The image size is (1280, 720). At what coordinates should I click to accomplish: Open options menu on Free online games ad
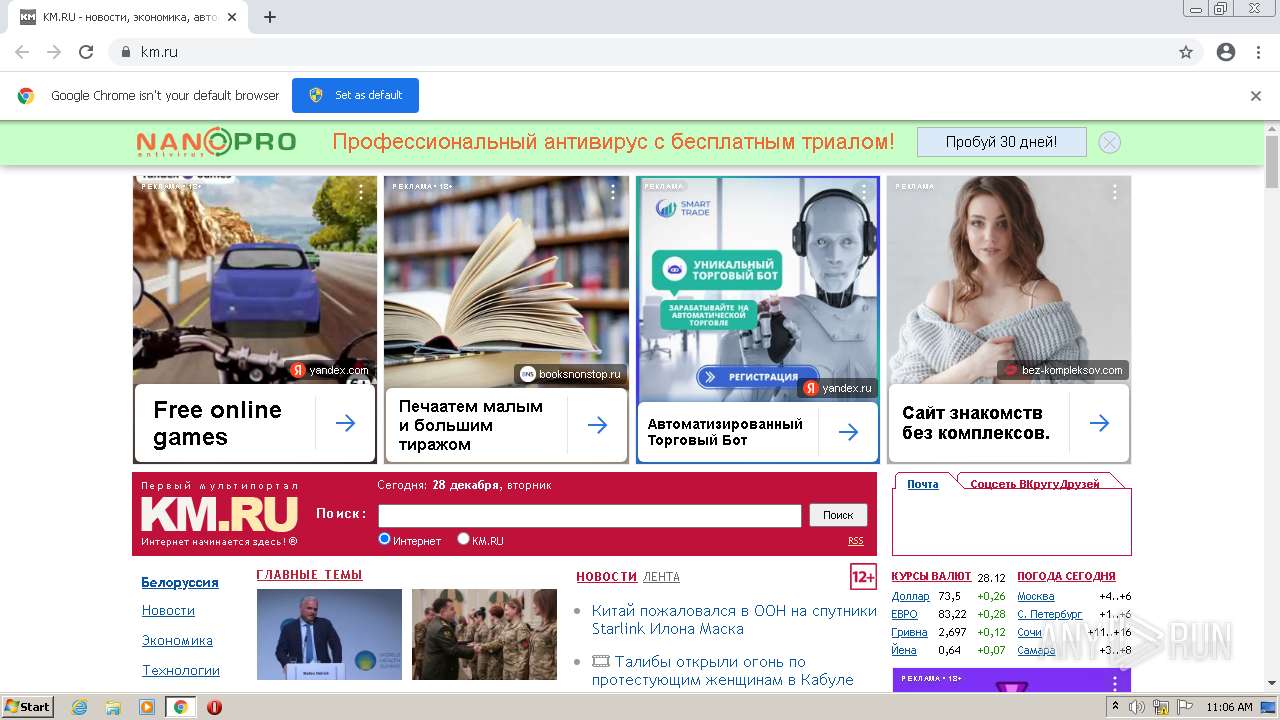tap(361, 192)
